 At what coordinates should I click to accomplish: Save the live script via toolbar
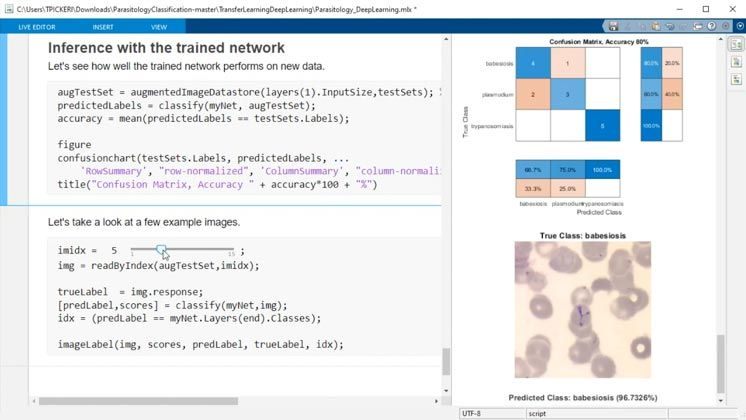click(x=613, y=26)
